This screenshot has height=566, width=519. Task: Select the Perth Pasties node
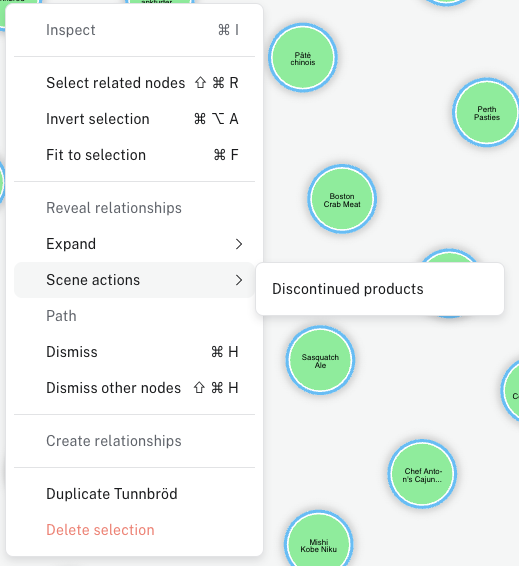pos(487,112)
